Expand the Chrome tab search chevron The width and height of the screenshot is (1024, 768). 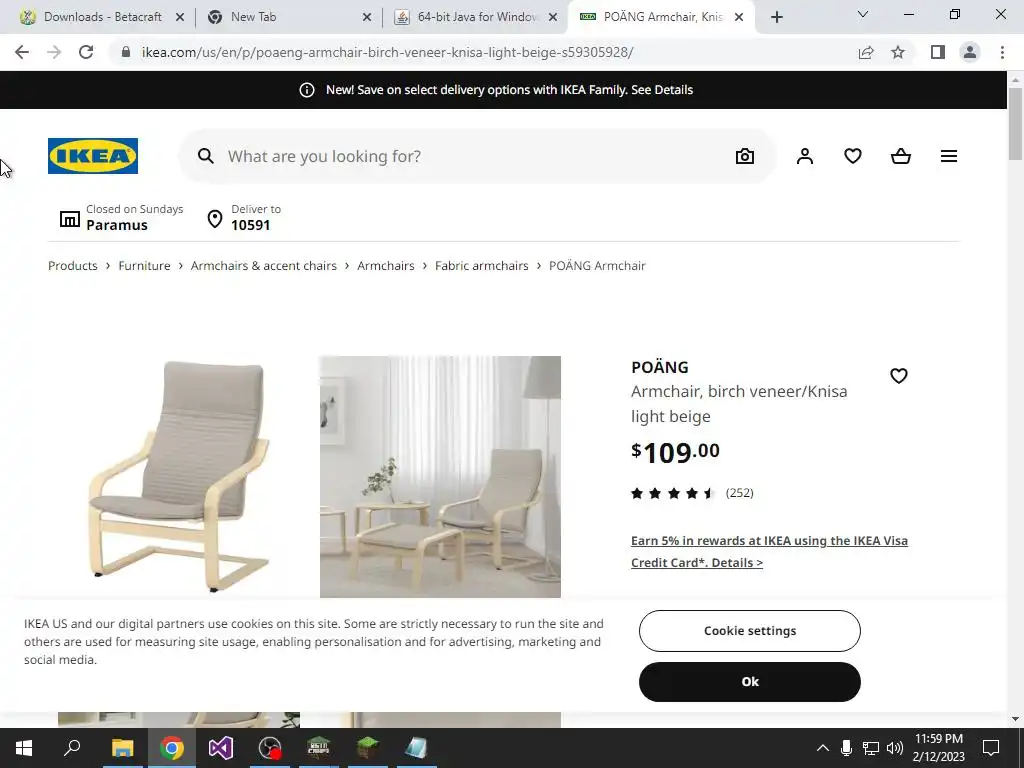tap(863, 14)
